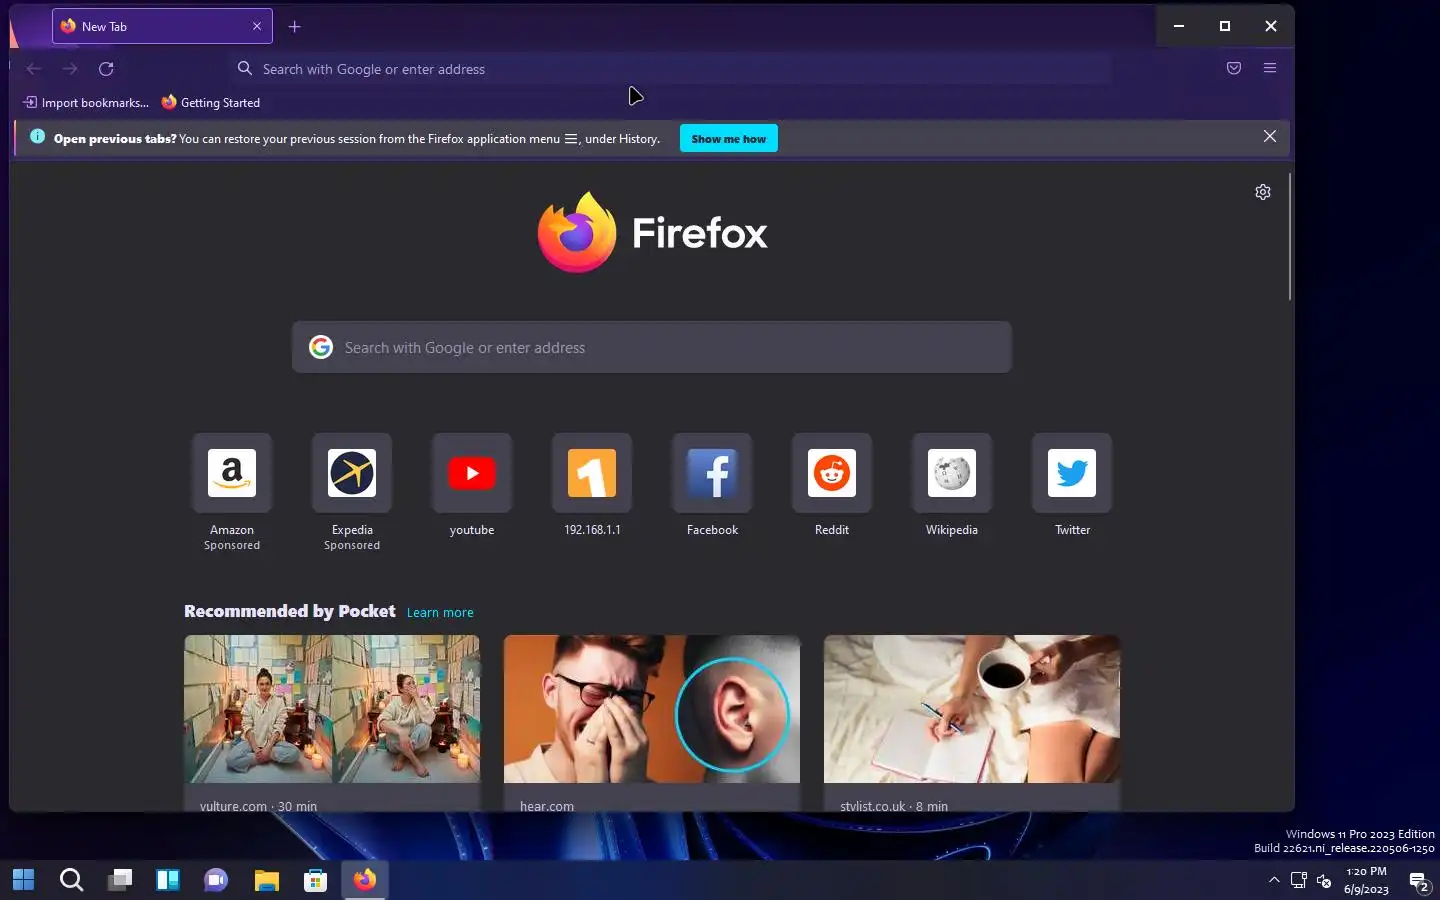The image size is (1440, 900).
Task: Open the Getting Started bookmark
Action: 211,102
